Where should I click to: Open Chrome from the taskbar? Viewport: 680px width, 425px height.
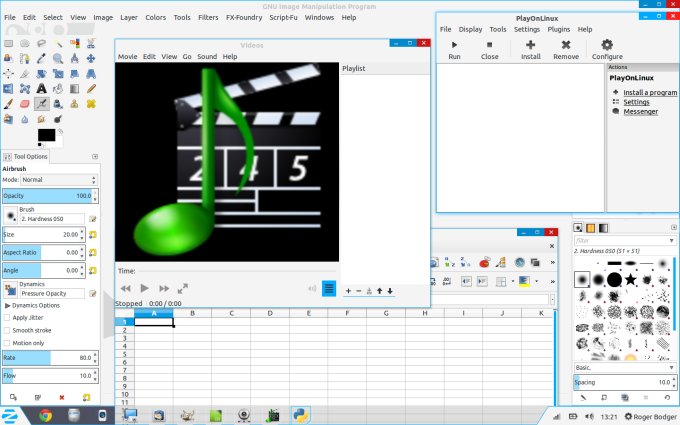[x=45, y=415]
